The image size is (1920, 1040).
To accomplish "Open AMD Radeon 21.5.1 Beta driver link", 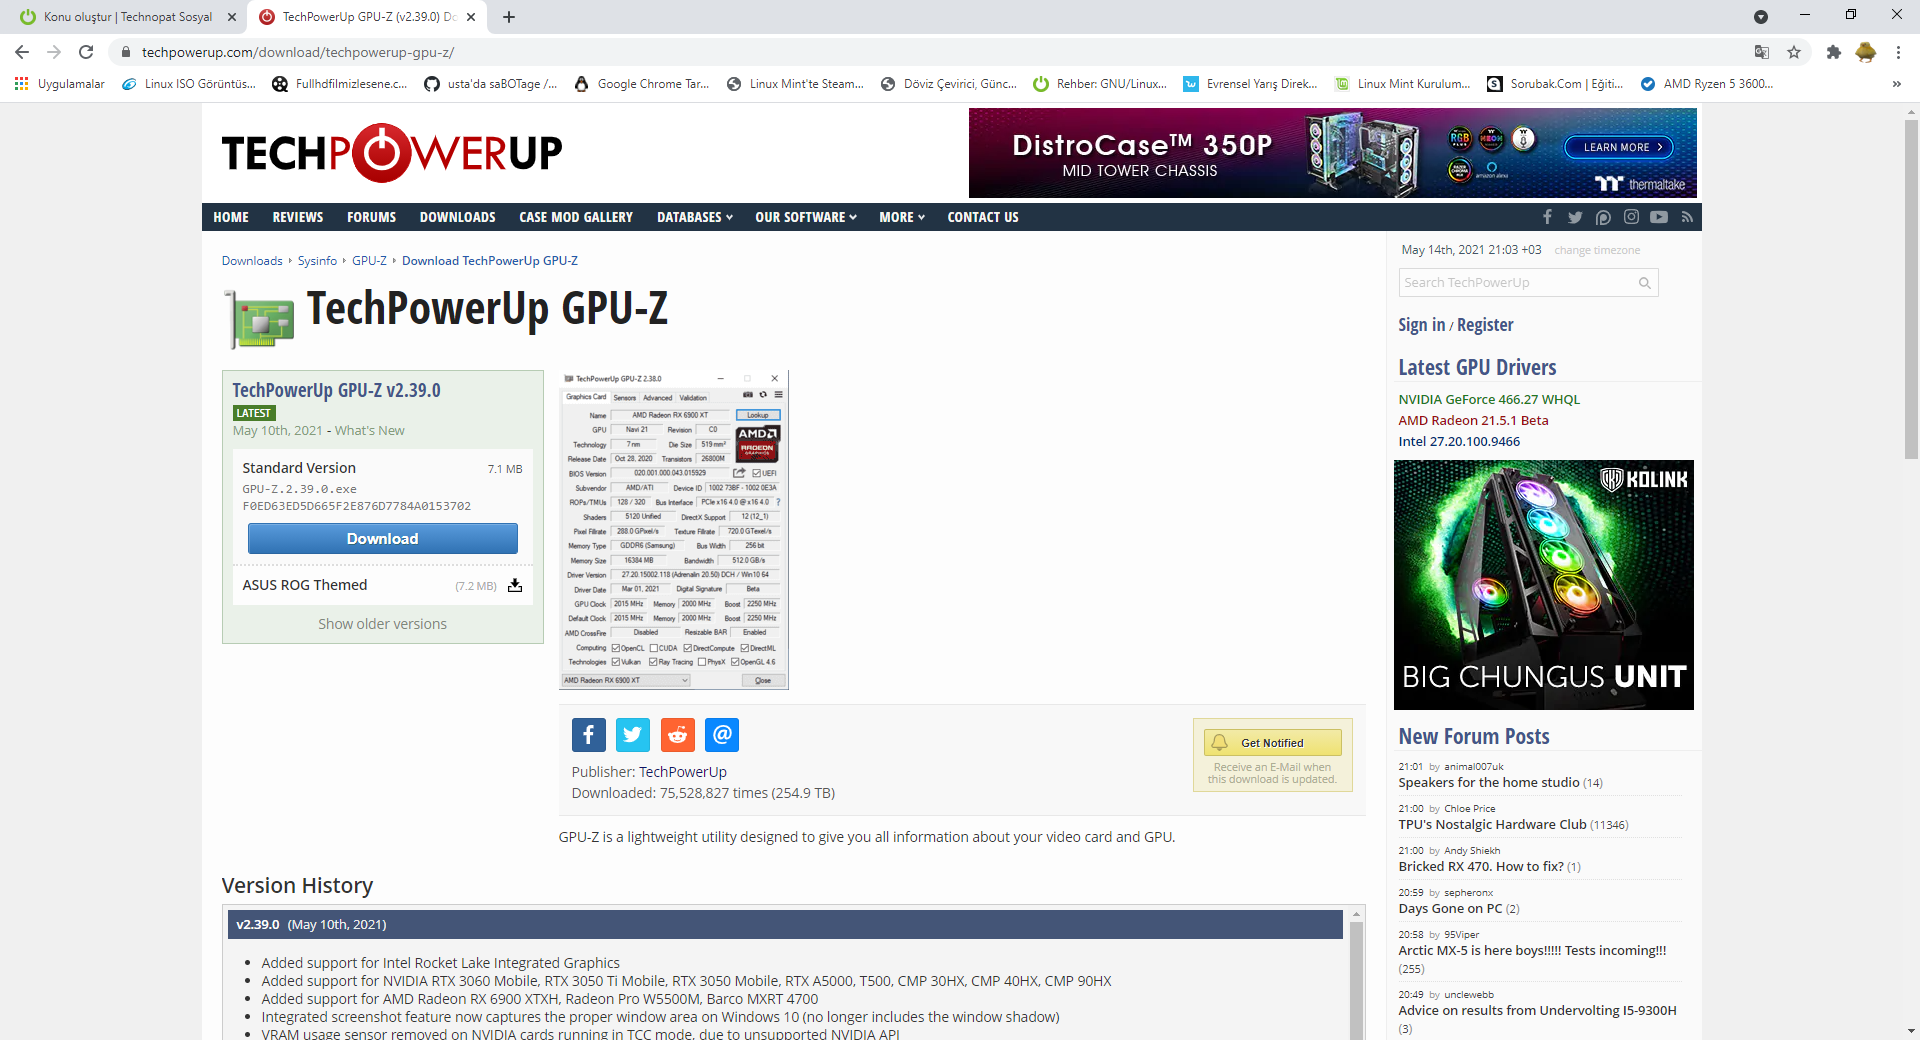I will click(1473, 421).
